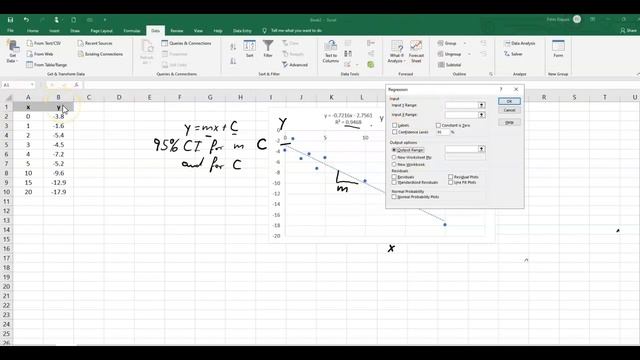Open the File menu
The width and height of the screenshot is (640, 360).
[x=10, y=31]
